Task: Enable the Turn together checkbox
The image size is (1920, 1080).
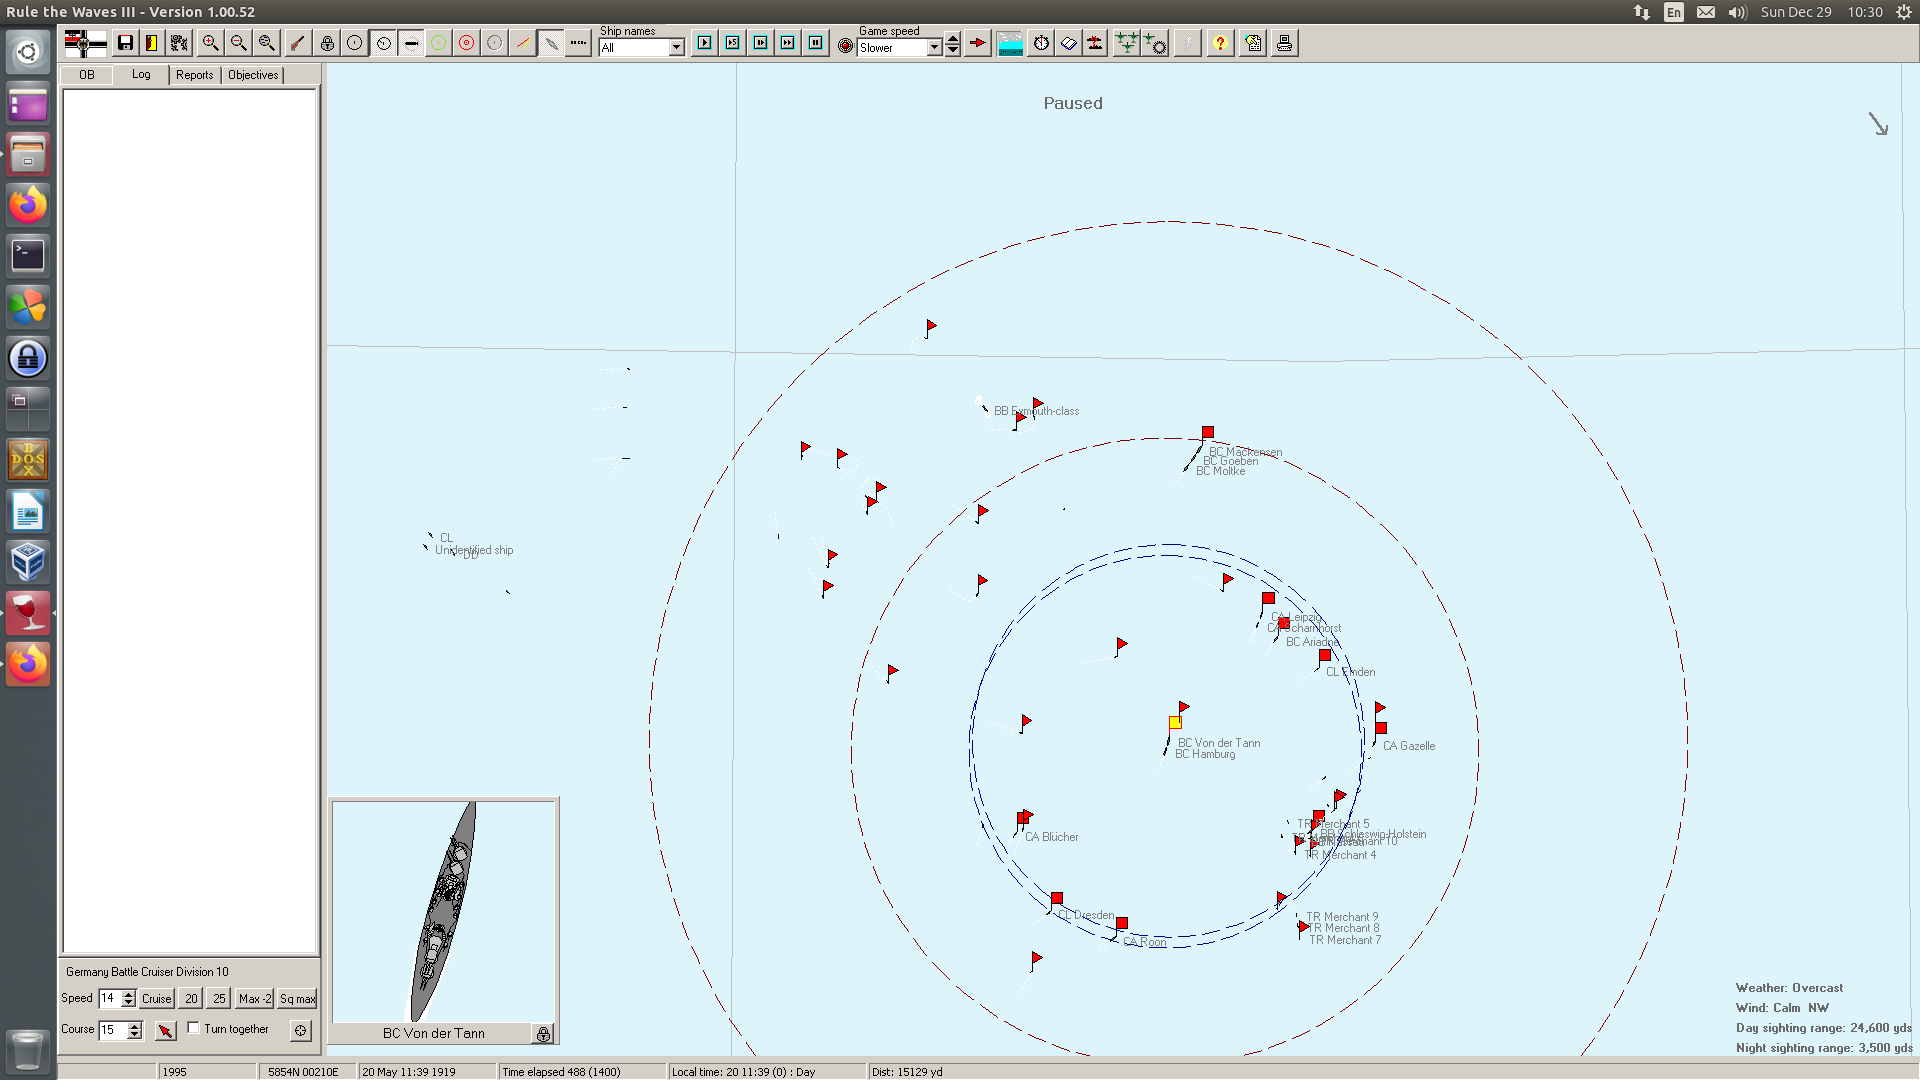Action: 193,1027
